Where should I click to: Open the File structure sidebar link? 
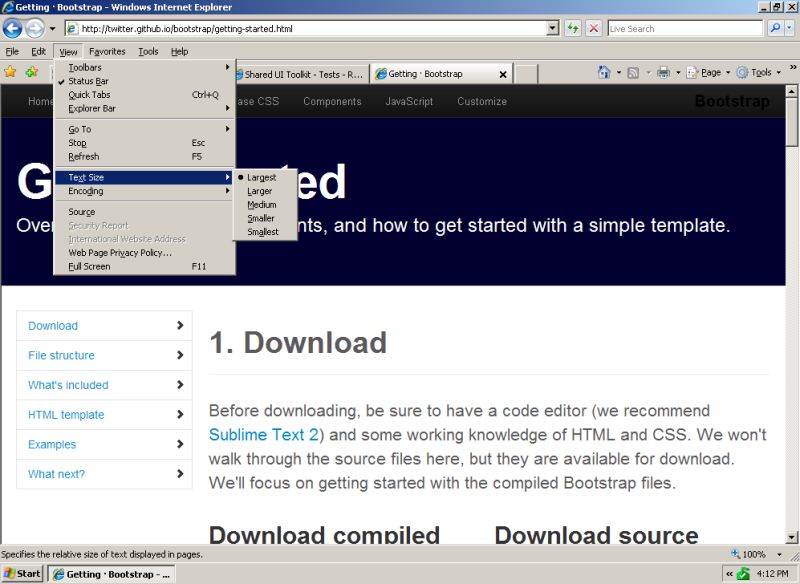(104, 356)
